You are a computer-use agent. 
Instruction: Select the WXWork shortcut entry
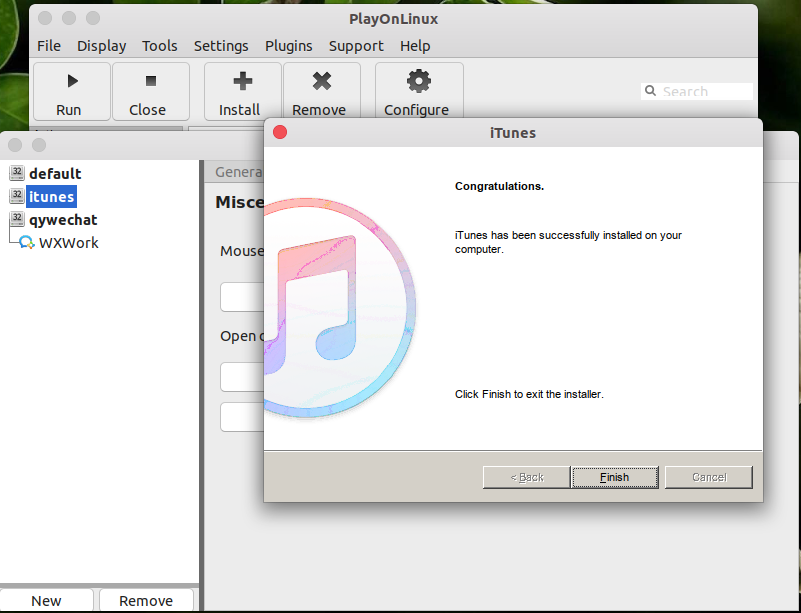68,242
